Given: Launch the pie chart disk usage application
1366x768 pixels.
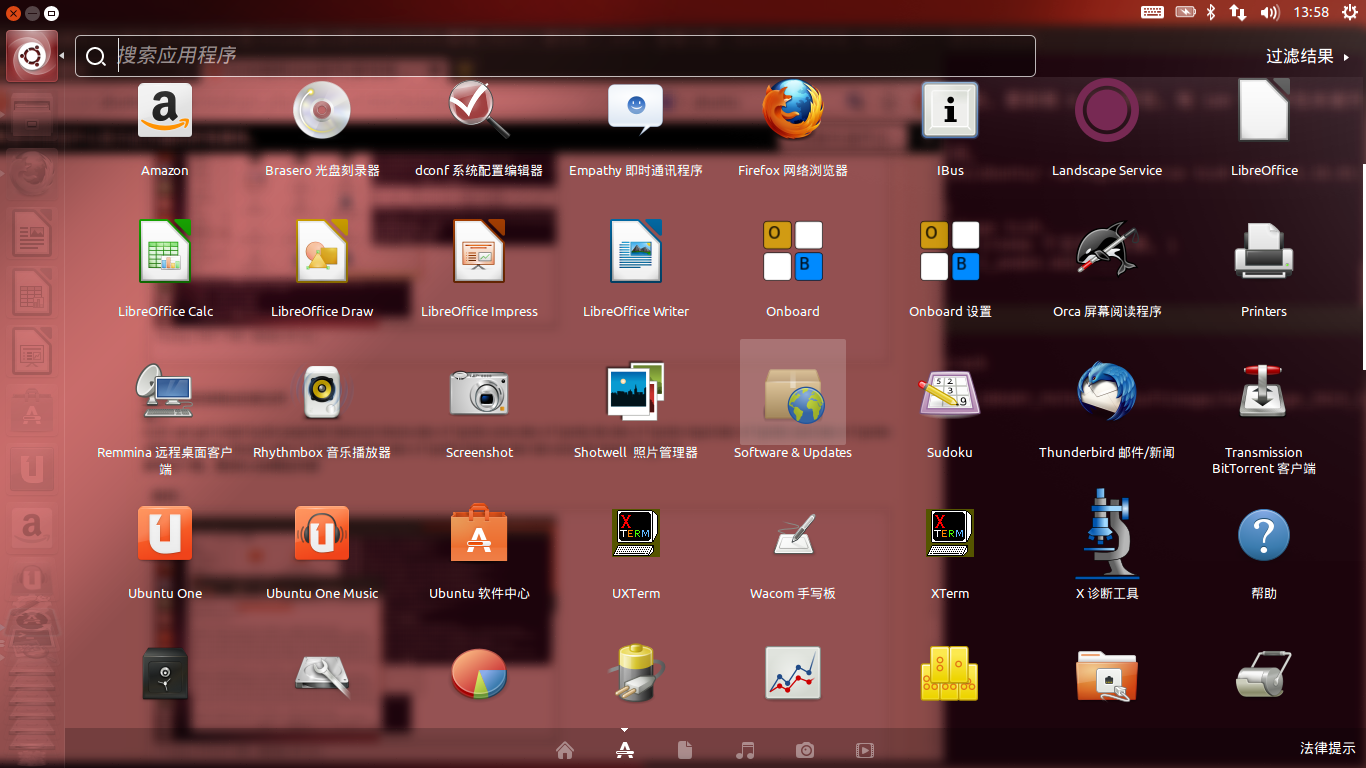Looking at the screenshot, I should tap(479, 675).
